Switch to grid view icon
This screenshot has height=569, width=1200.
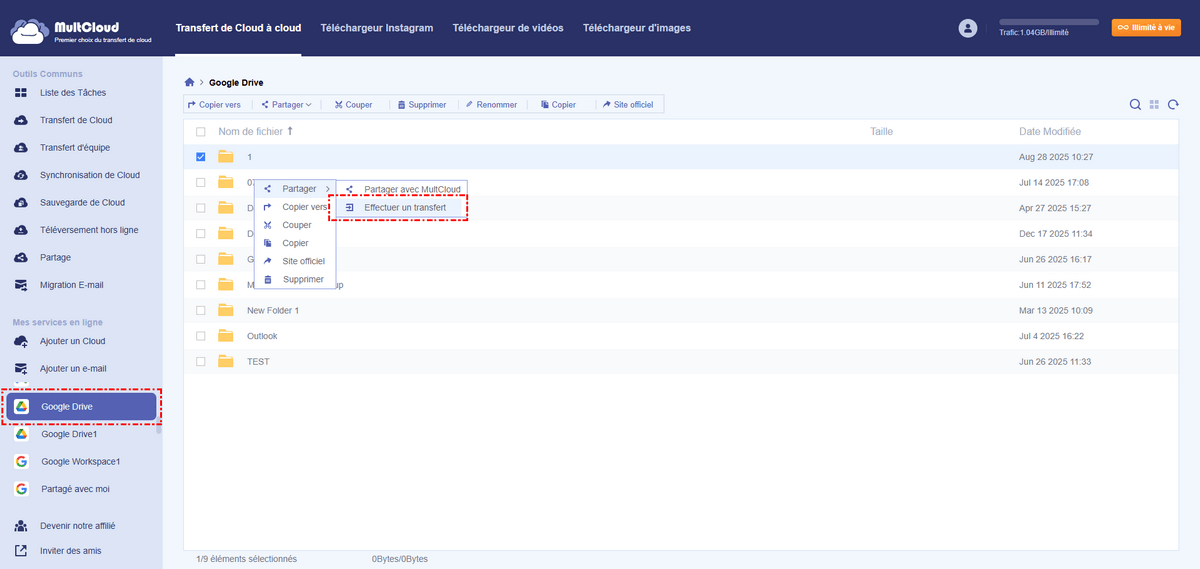[1154, 105]
